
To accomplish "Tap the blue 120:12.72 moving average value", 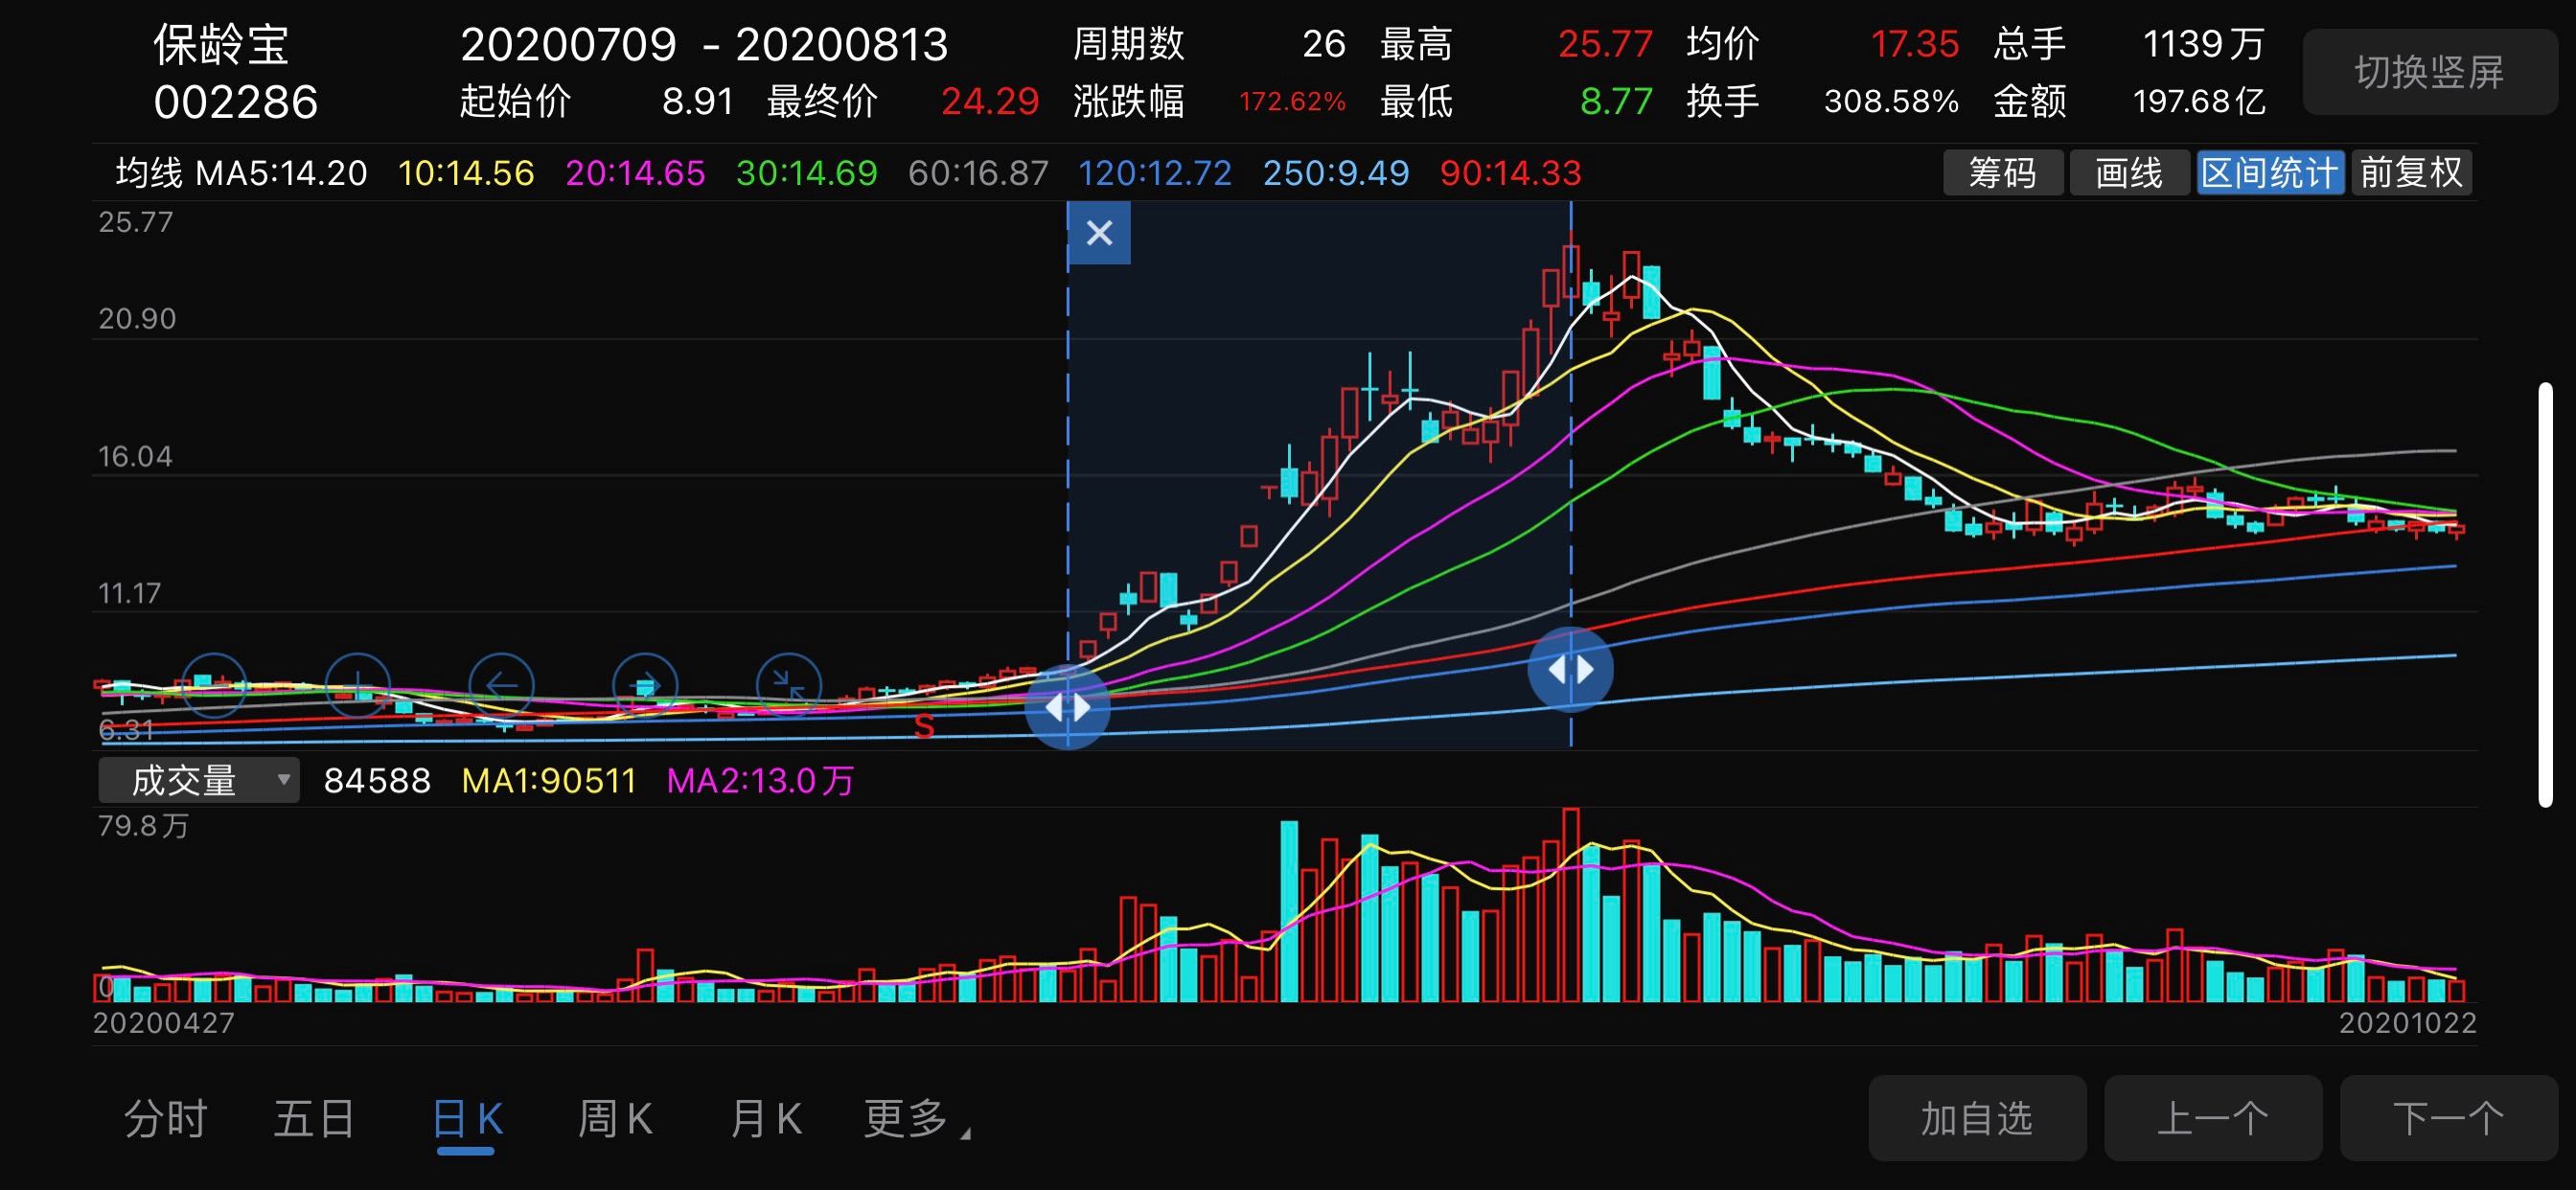I will tap(1155, 173).
